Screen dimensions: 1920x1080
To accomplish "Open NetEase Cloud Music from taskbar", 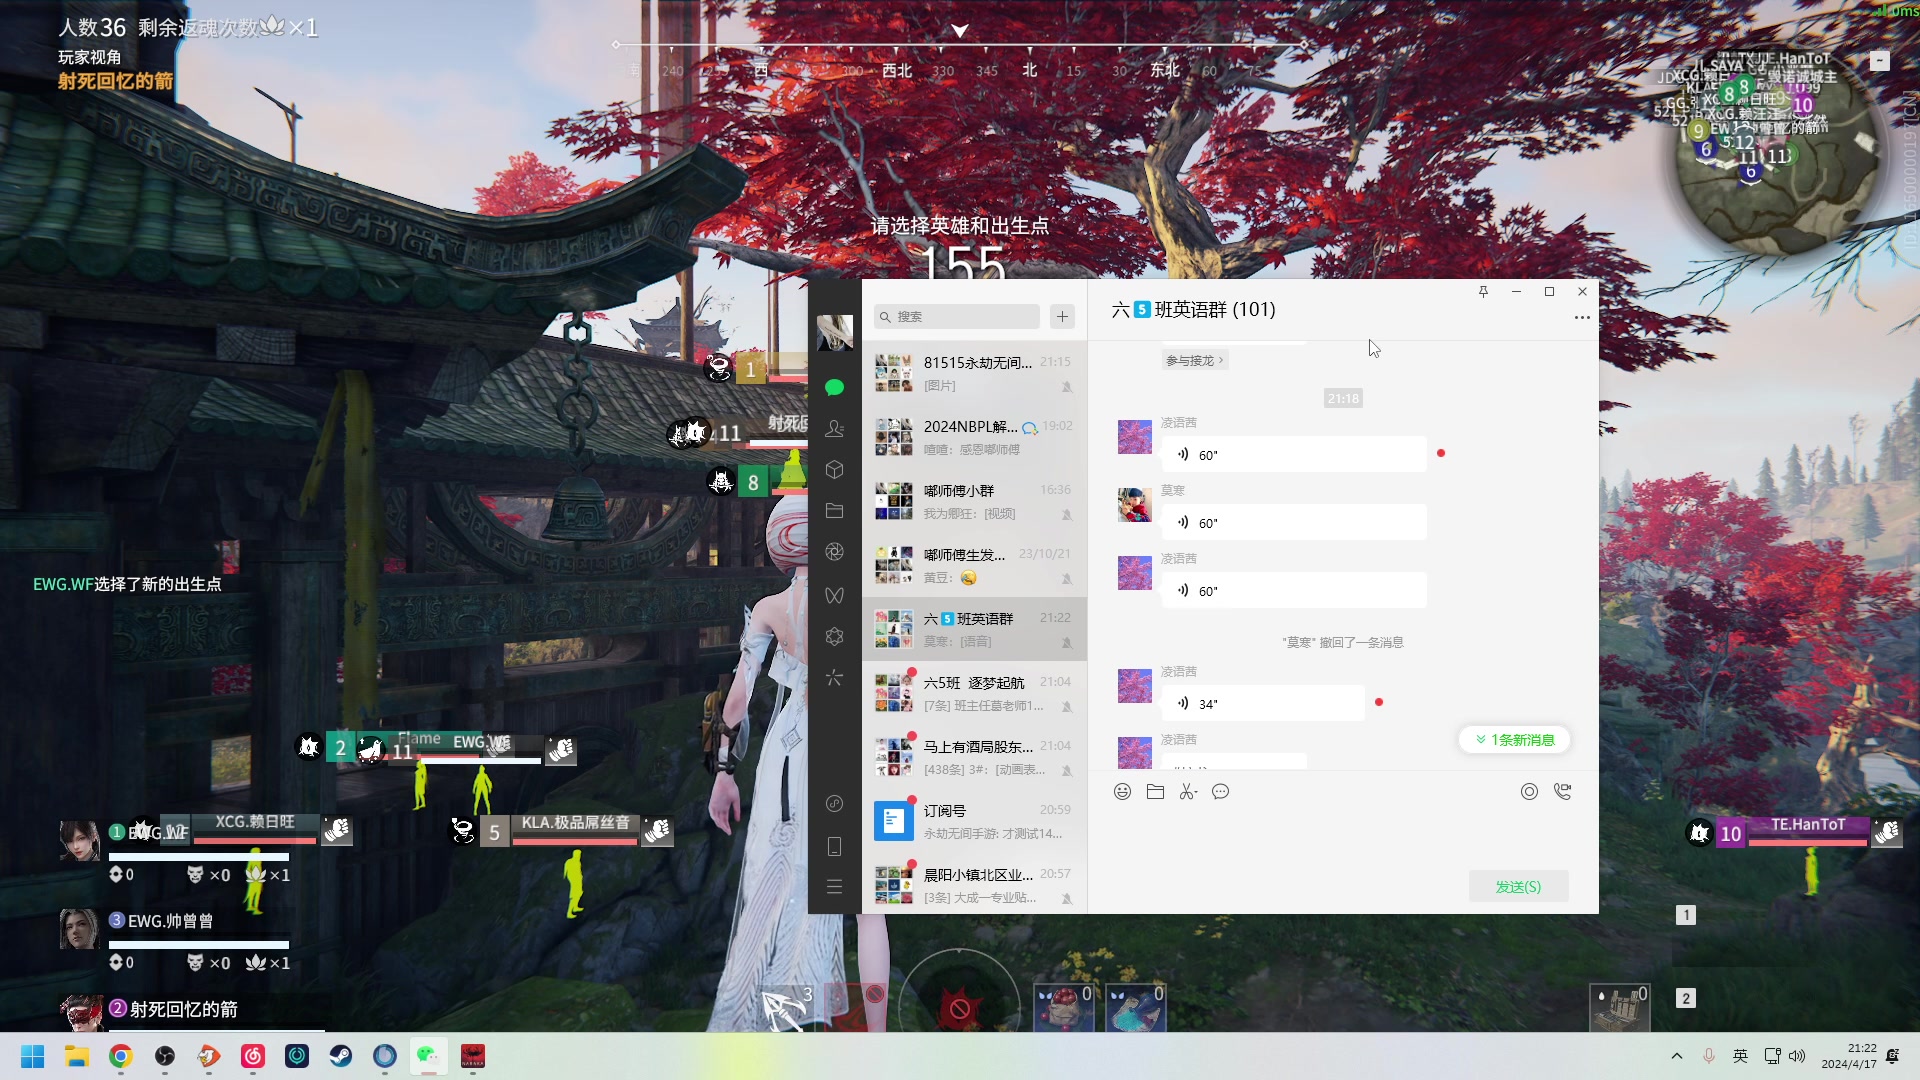I will [x=253, y=1056].
